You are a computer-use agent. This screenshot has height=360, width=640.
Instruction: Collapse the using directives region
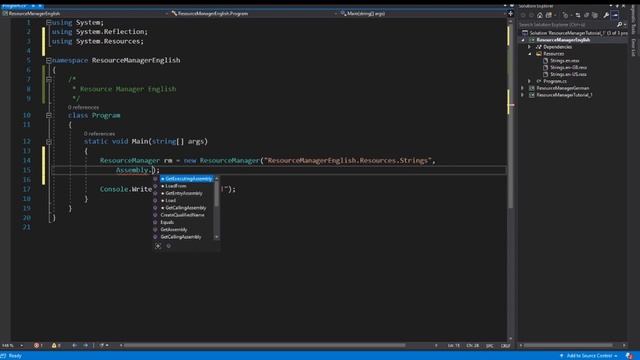pos(49,22)
